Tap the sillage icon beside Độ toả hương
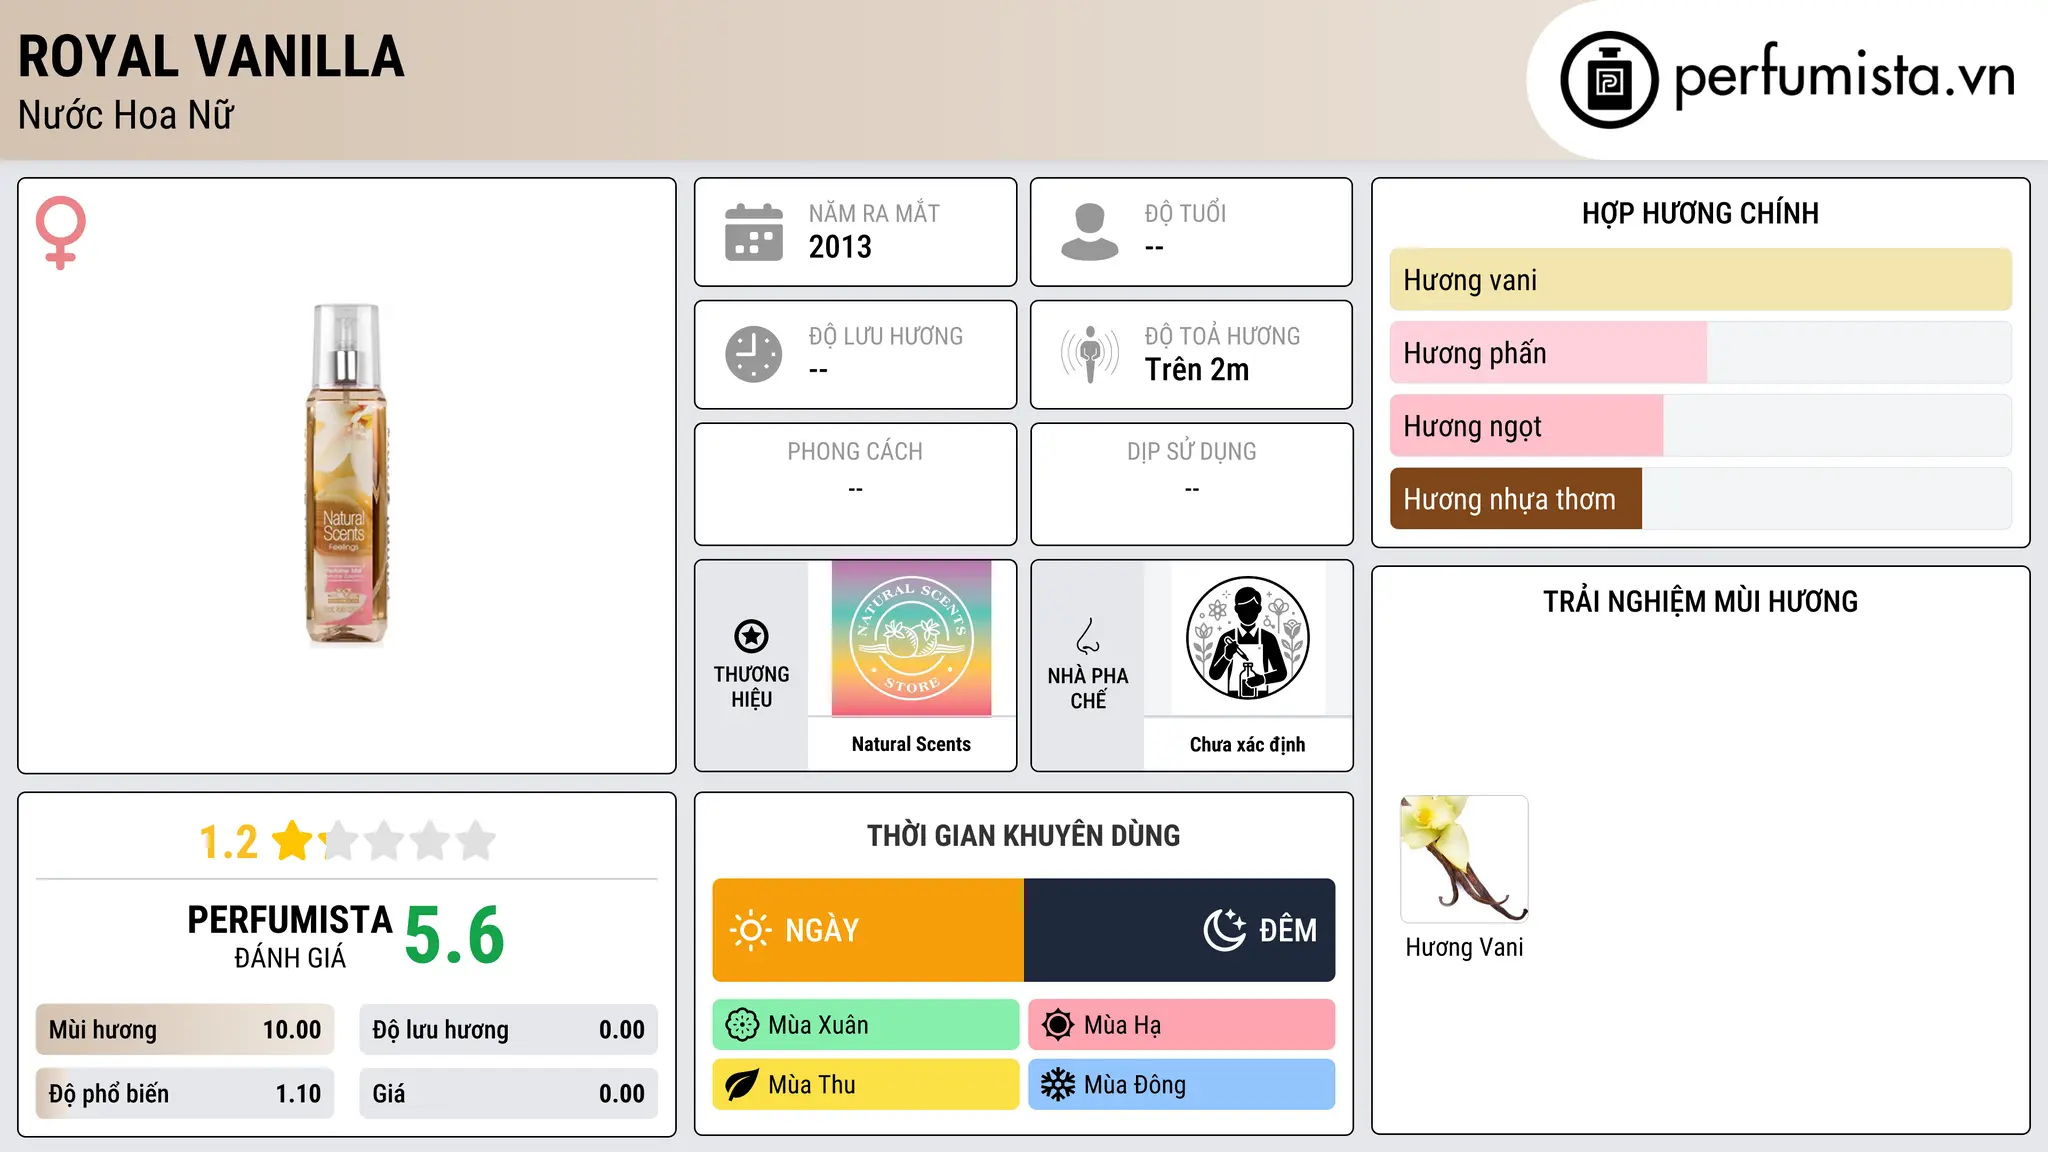The height and width of the screenshot is (1152, 2048). click(1090, 354)
